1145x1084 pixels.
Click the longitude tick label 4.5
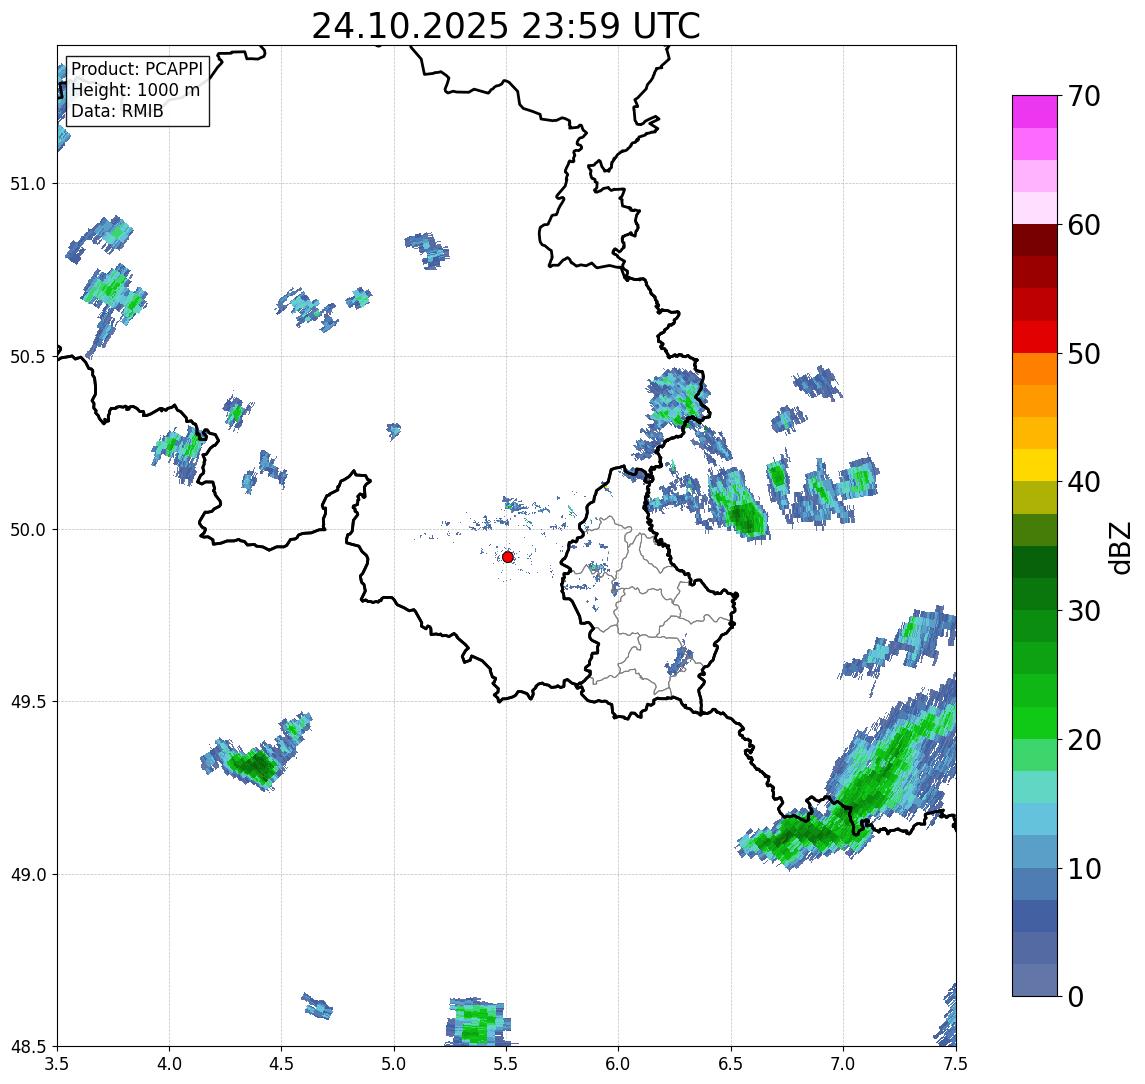(282, 1064)
